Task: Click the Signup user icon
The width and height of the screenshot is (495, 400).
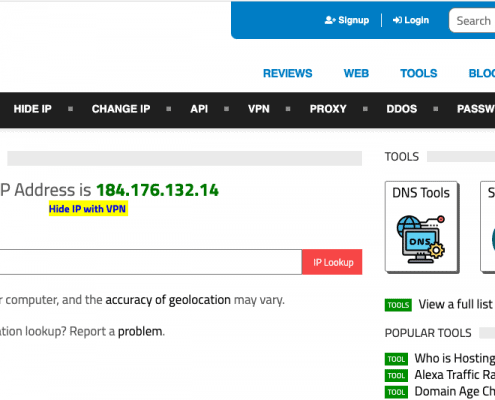Action: [x=330, y=20]
